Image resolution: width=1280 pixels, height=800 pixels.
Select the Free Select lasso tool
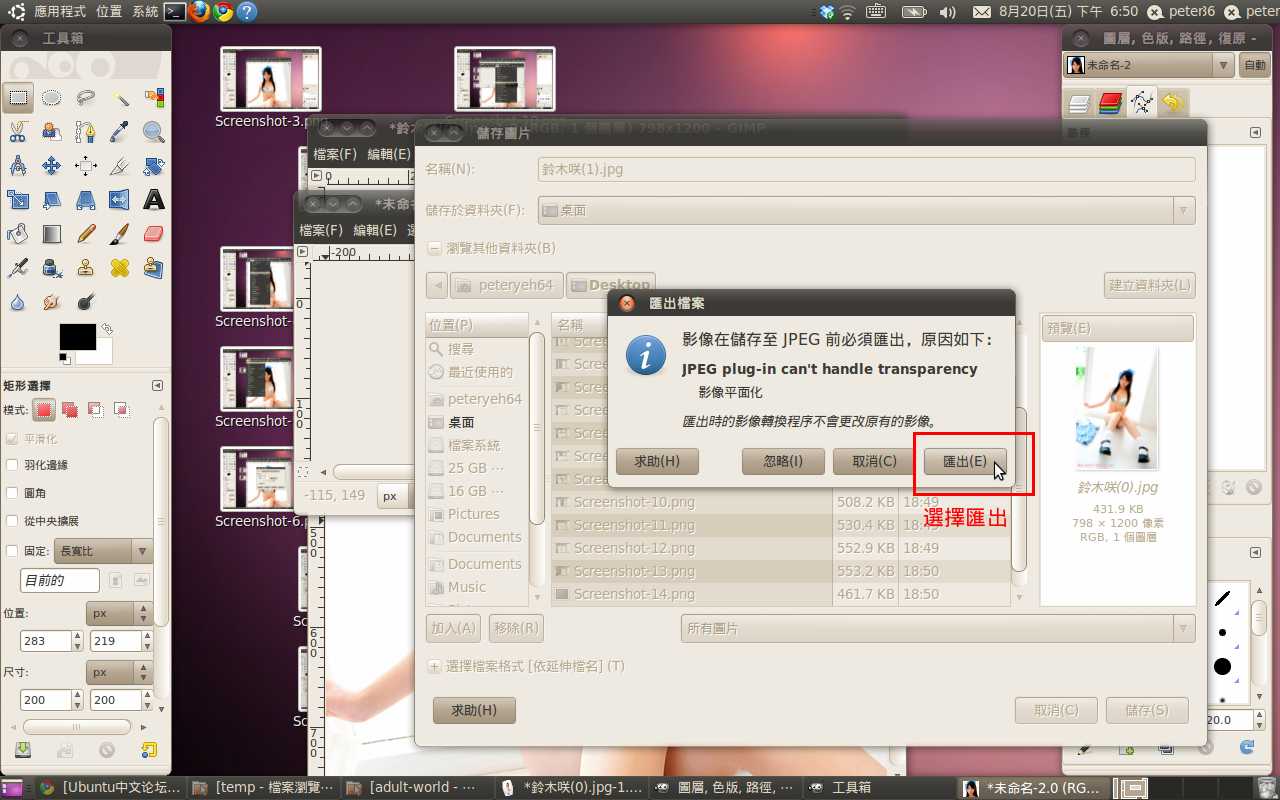click(86, 98)
